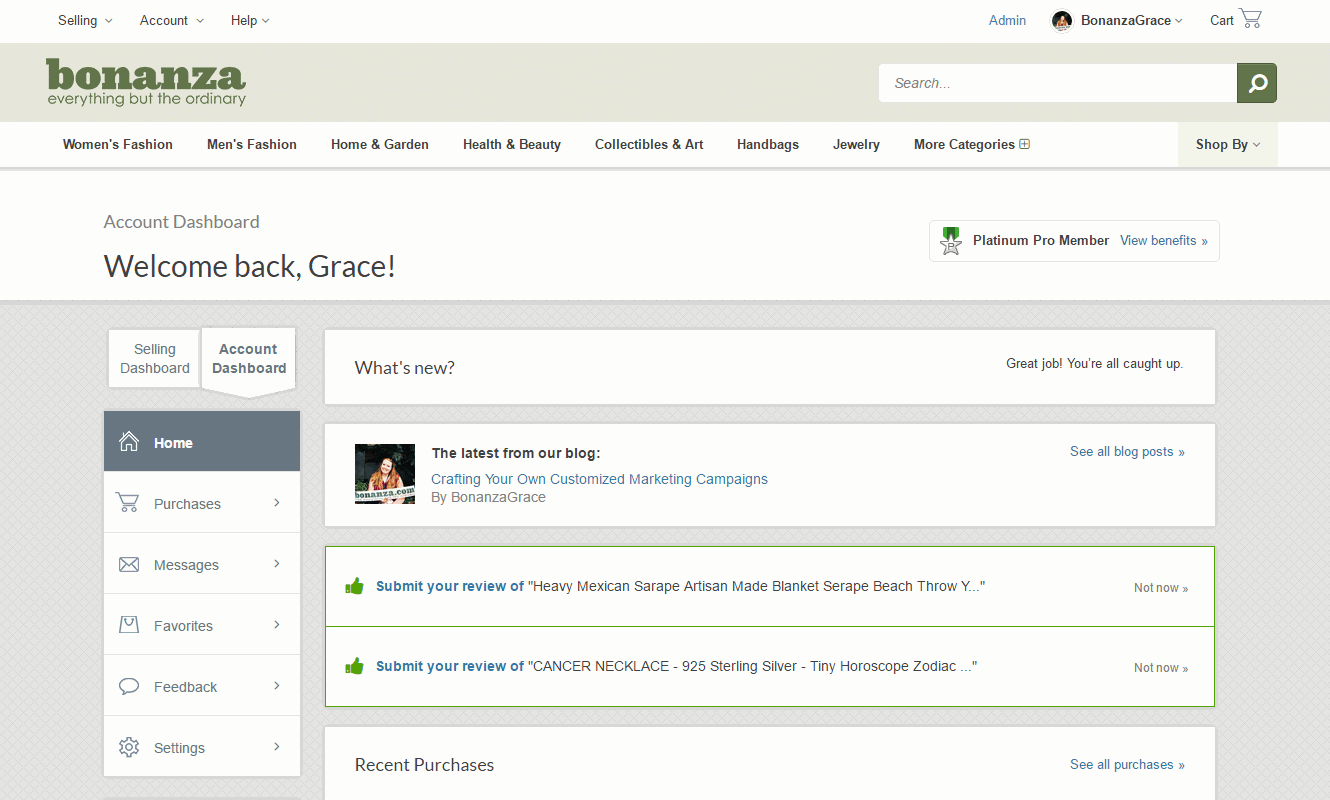Click Submit your review of Mexican Sarape
This screenshot has height=800, width=1330.
pos(450,586)
